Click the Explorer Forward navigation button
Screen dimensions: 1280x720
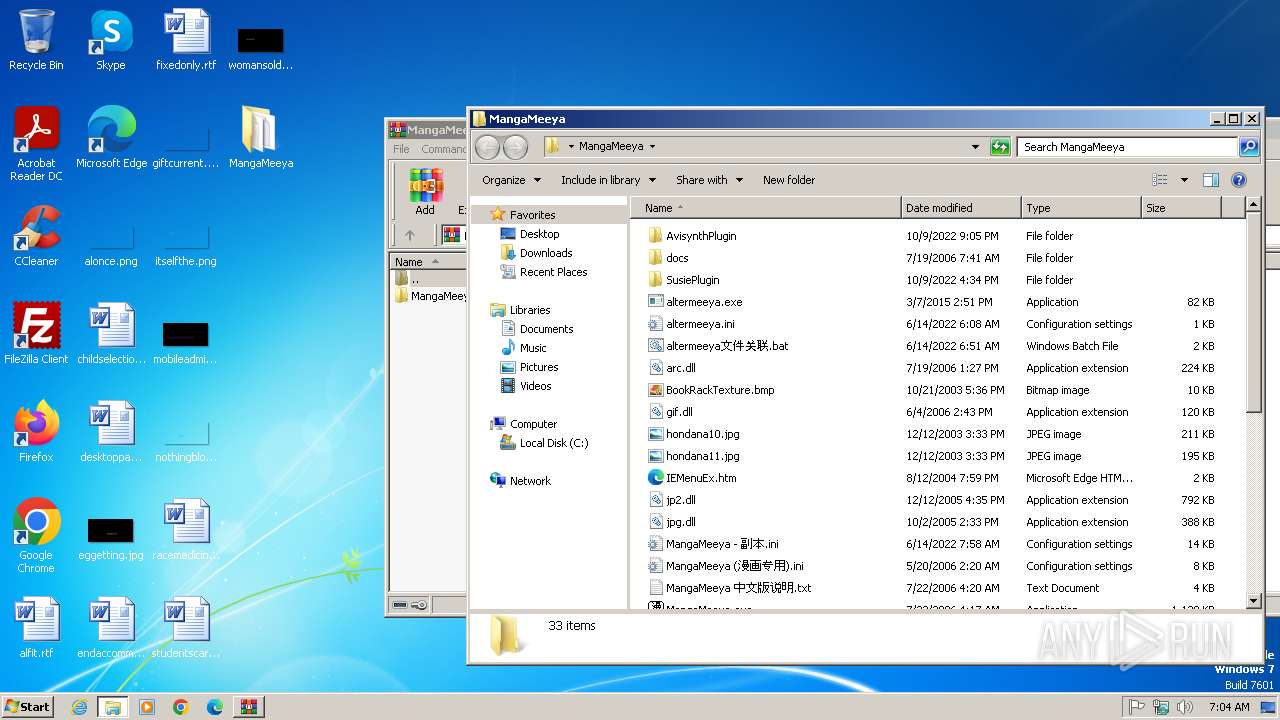tap(515, 147)
